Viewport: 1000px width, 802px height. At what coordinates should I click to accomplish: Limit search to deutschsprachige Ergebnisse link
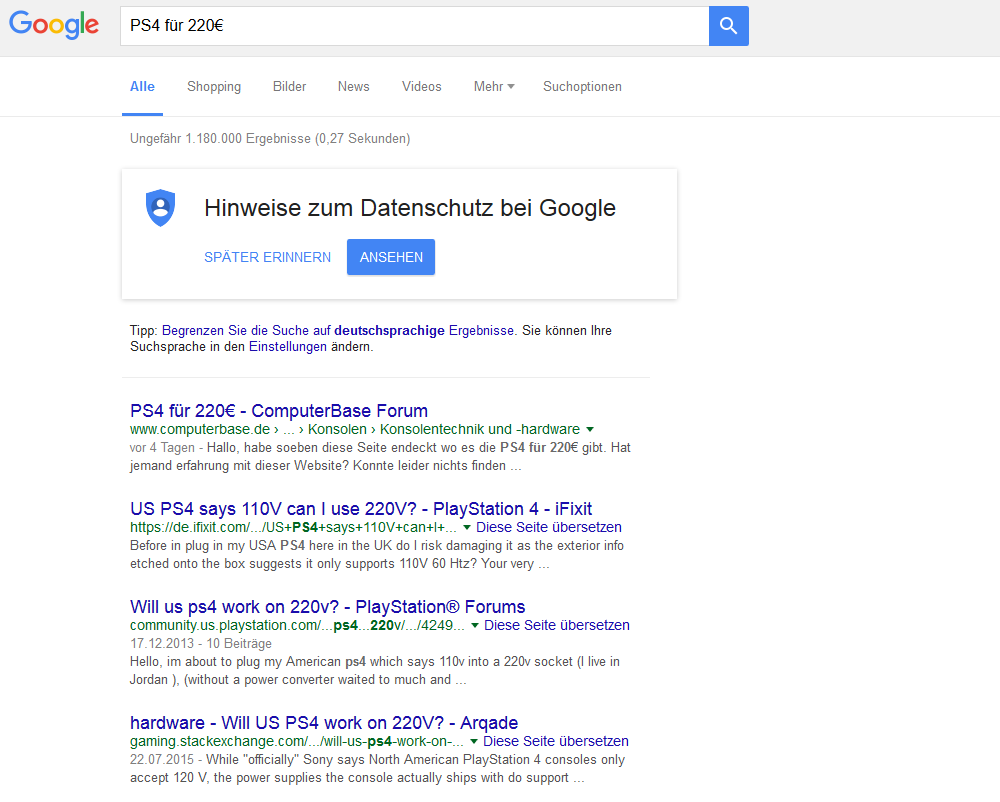pos(337,330)
